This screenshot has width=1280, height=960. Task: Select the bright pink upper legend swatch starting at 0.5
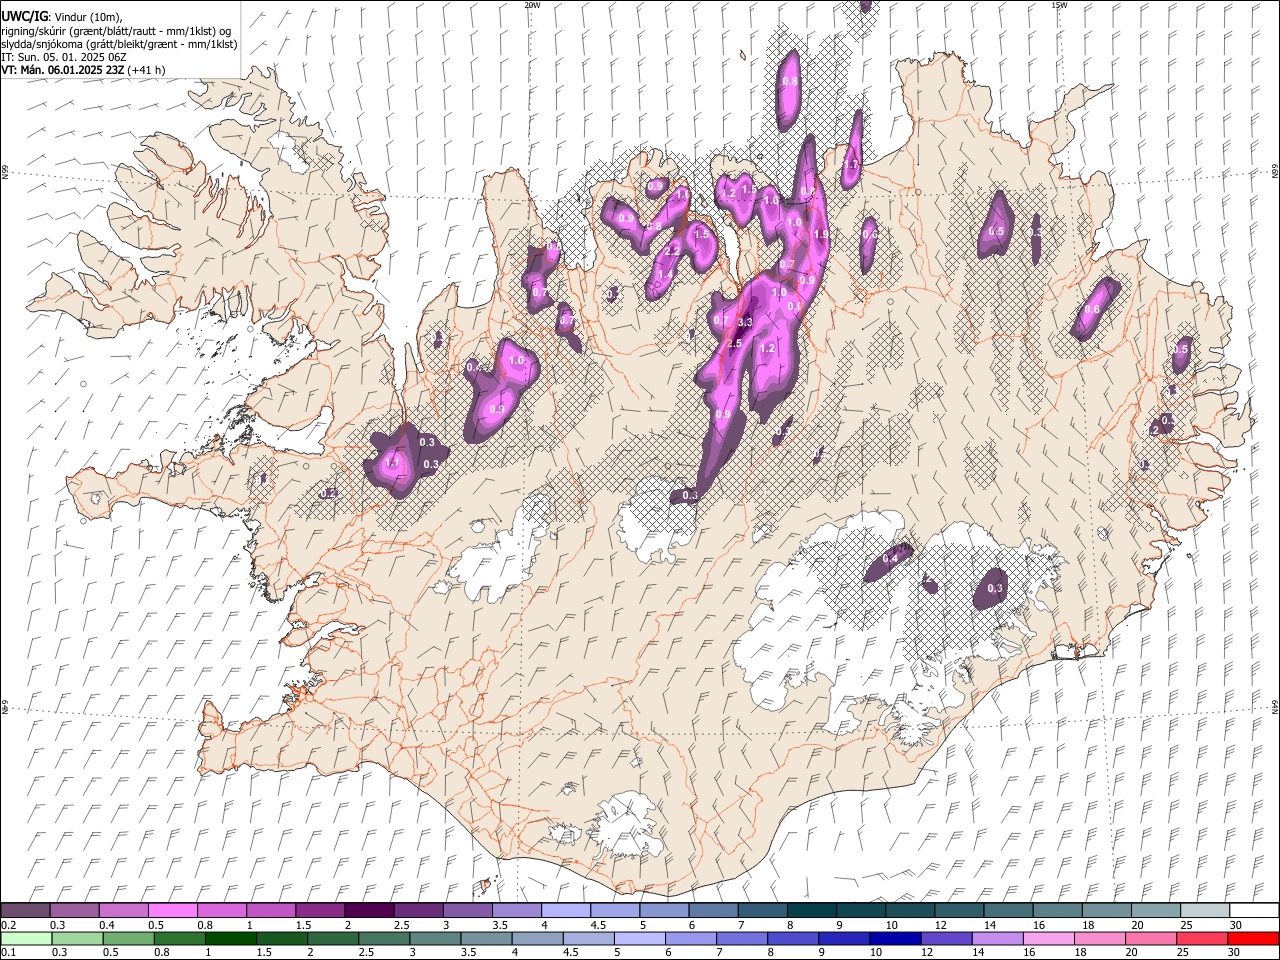pyautogui.click(x=173, y=910)
